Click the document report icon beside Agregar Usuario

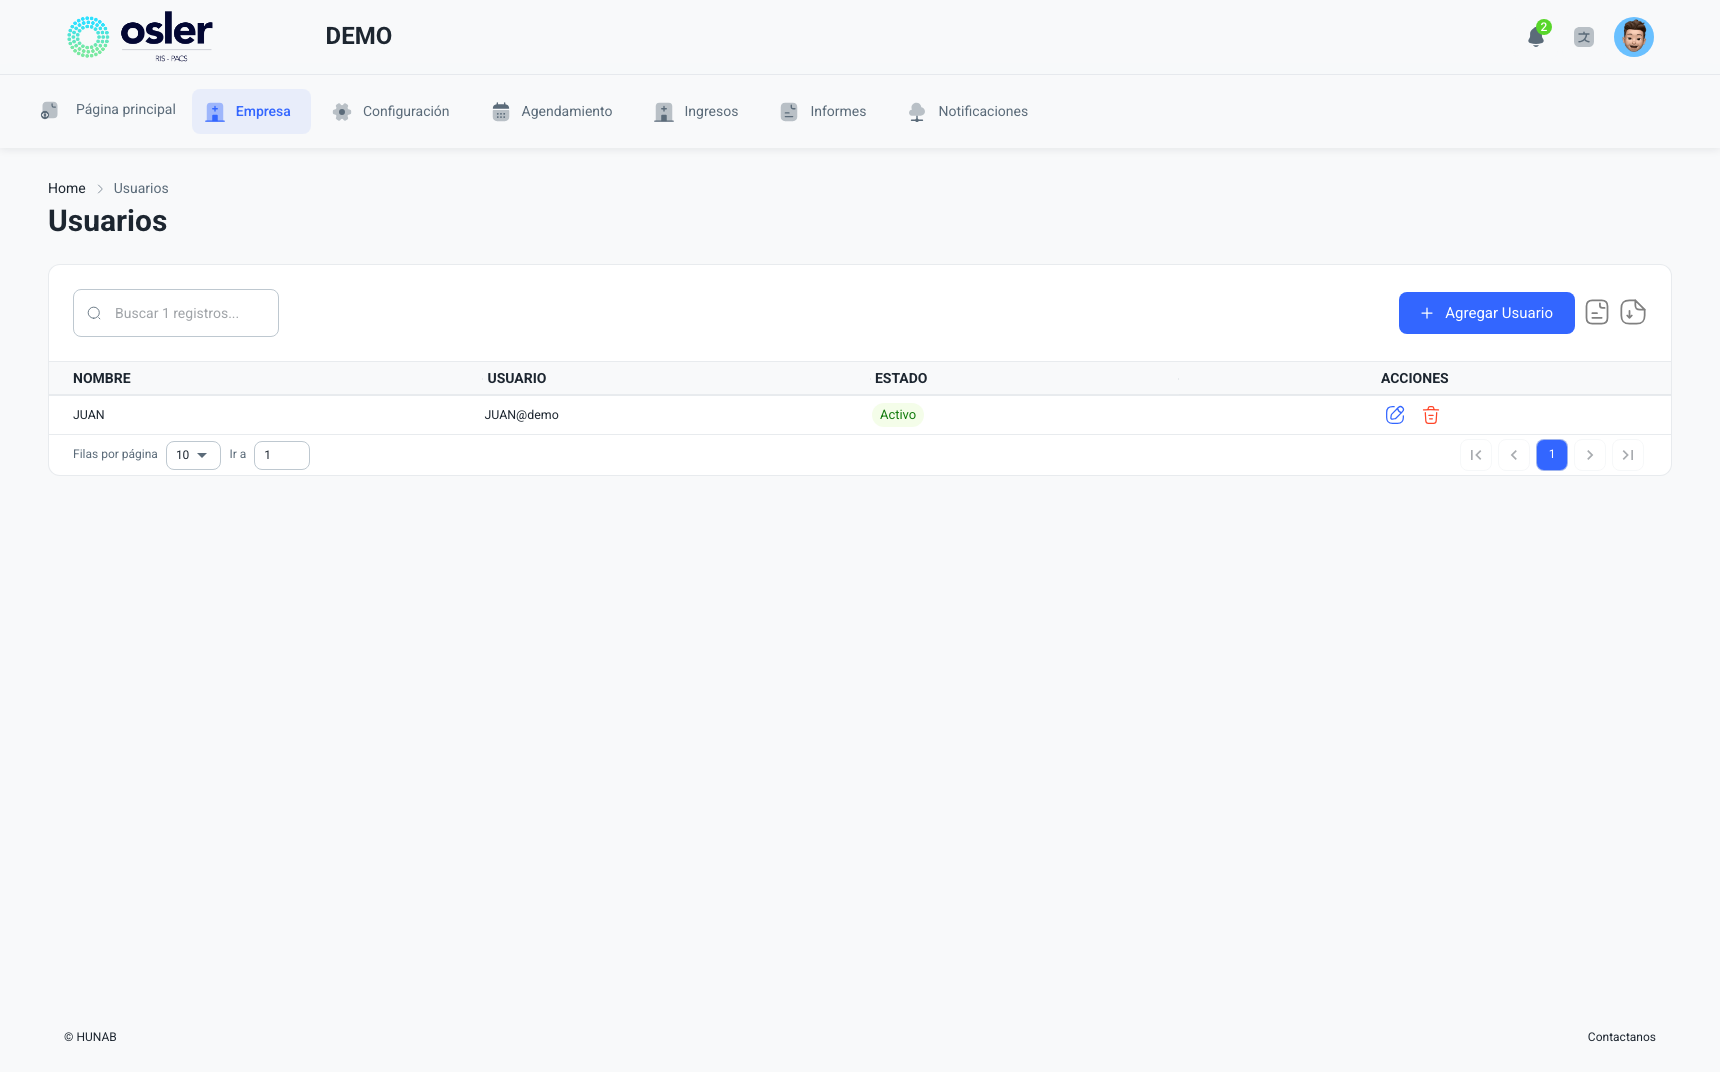pos(1597,313)
